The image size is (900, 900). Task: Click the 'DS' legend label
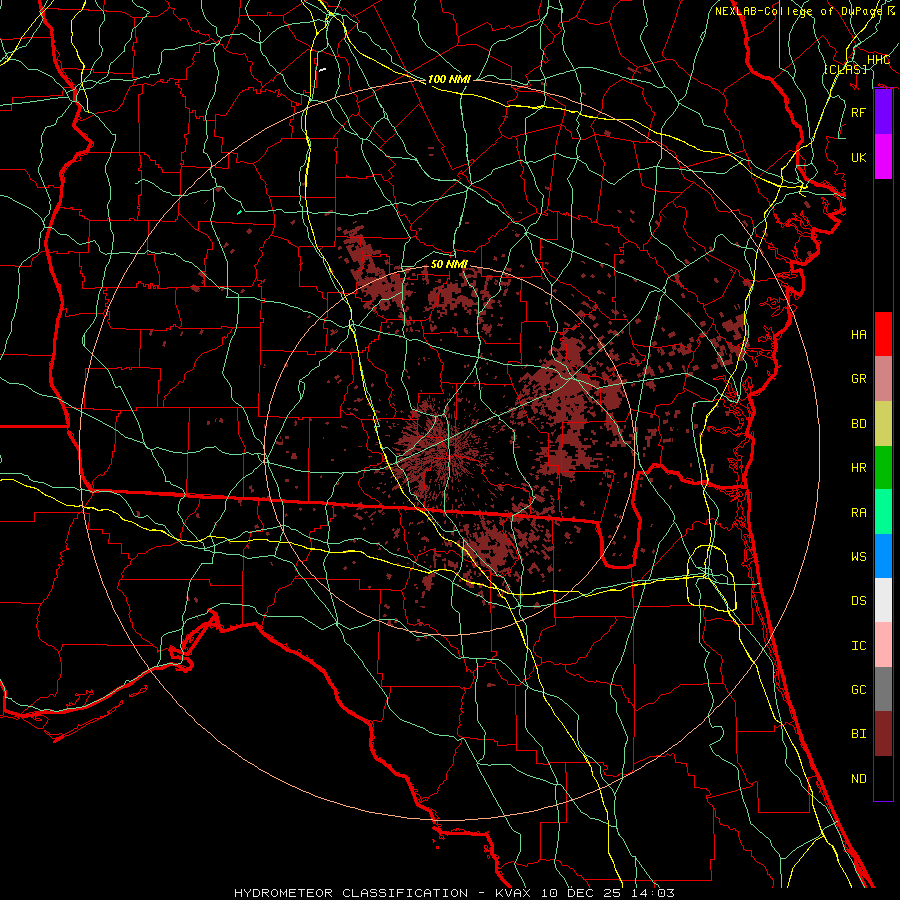coord(859,601)
